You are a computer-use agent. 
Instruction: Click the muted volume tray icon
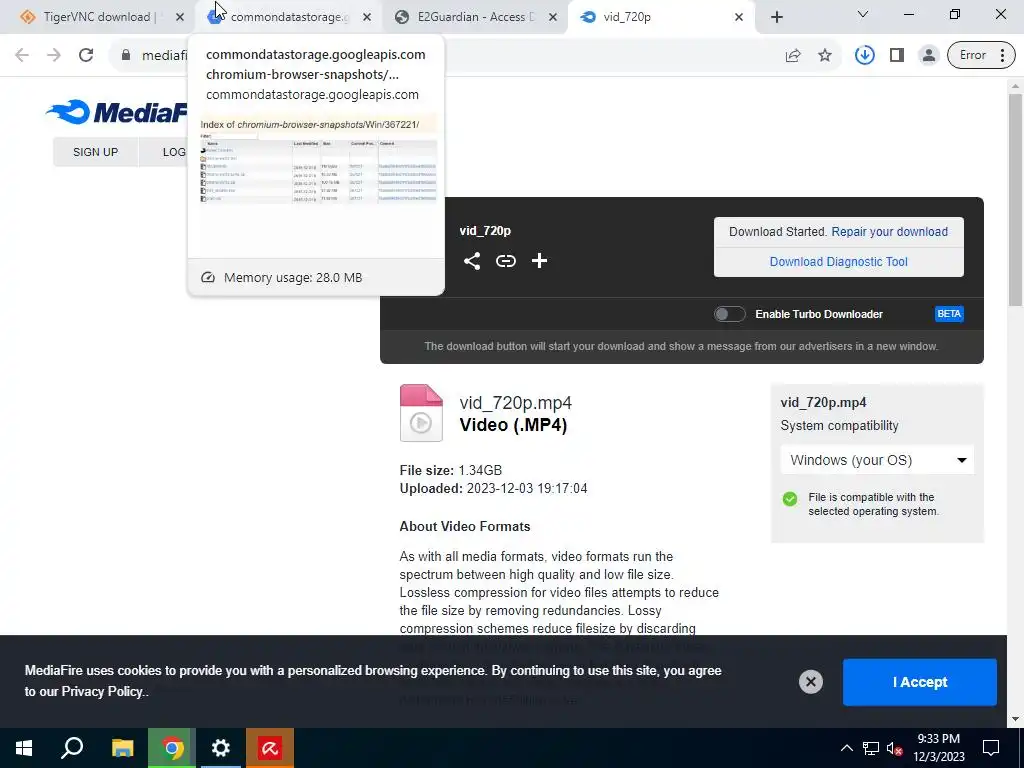(x=895, y=748)
